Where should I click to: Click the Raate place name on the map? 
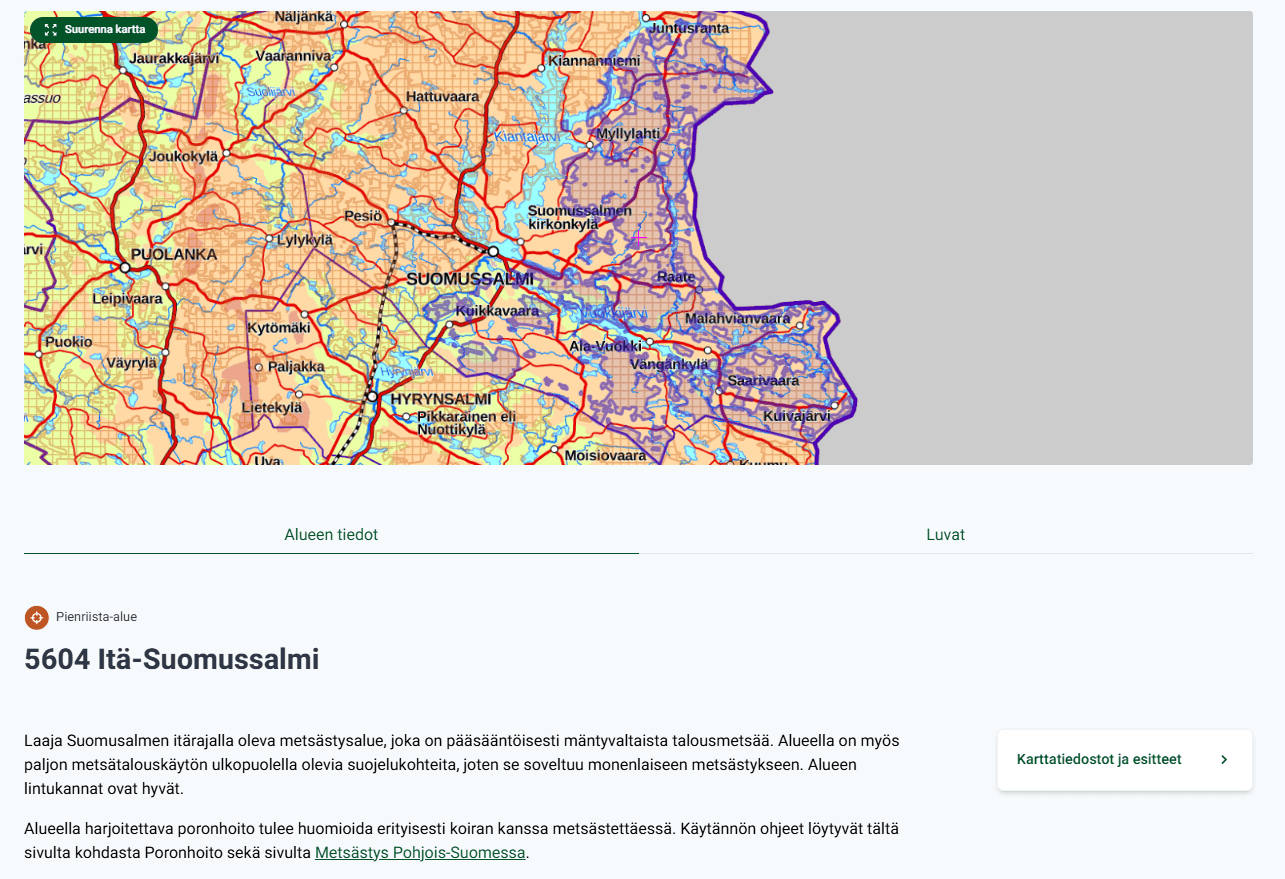[x=676, y=277]
